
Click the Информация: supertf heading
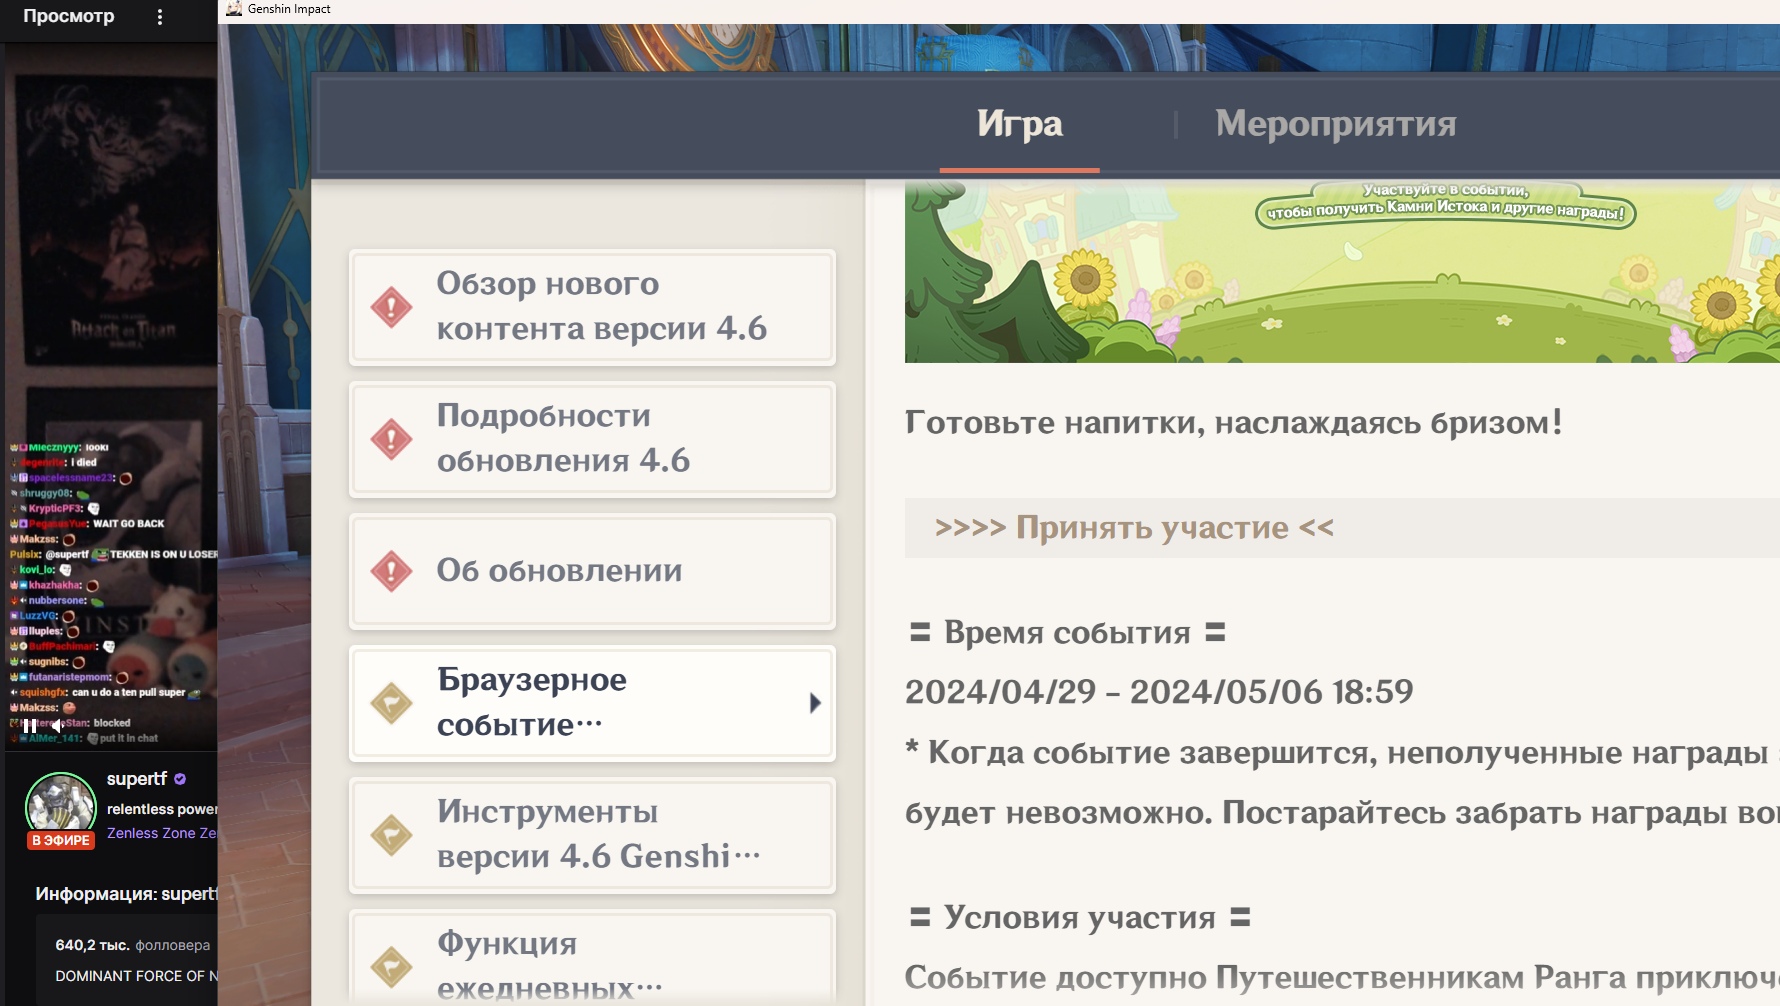pyautogui.click(x=126, y=894)
